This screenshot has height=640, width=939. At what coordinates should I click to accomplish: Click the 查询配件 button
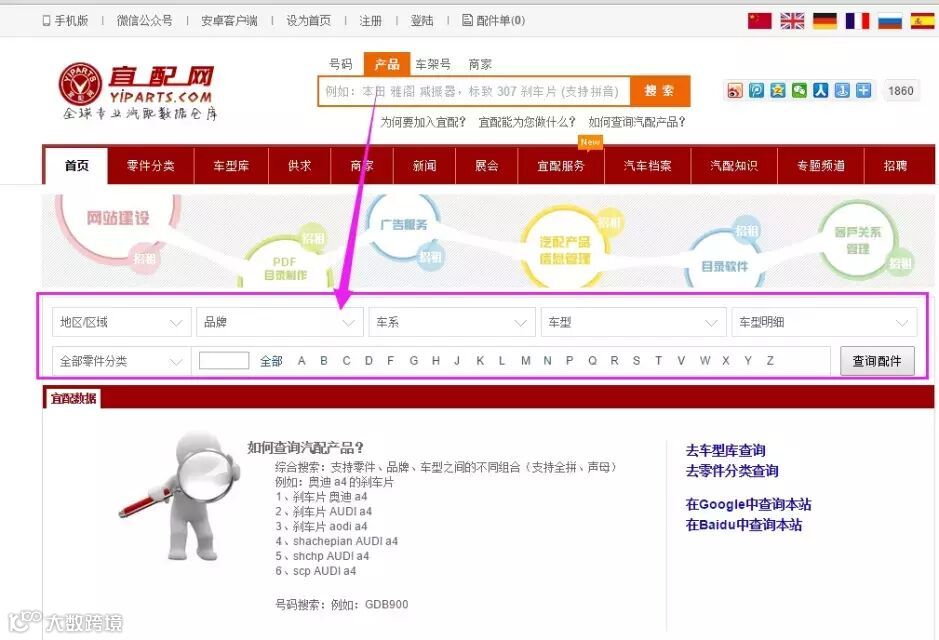pos(877,361)
